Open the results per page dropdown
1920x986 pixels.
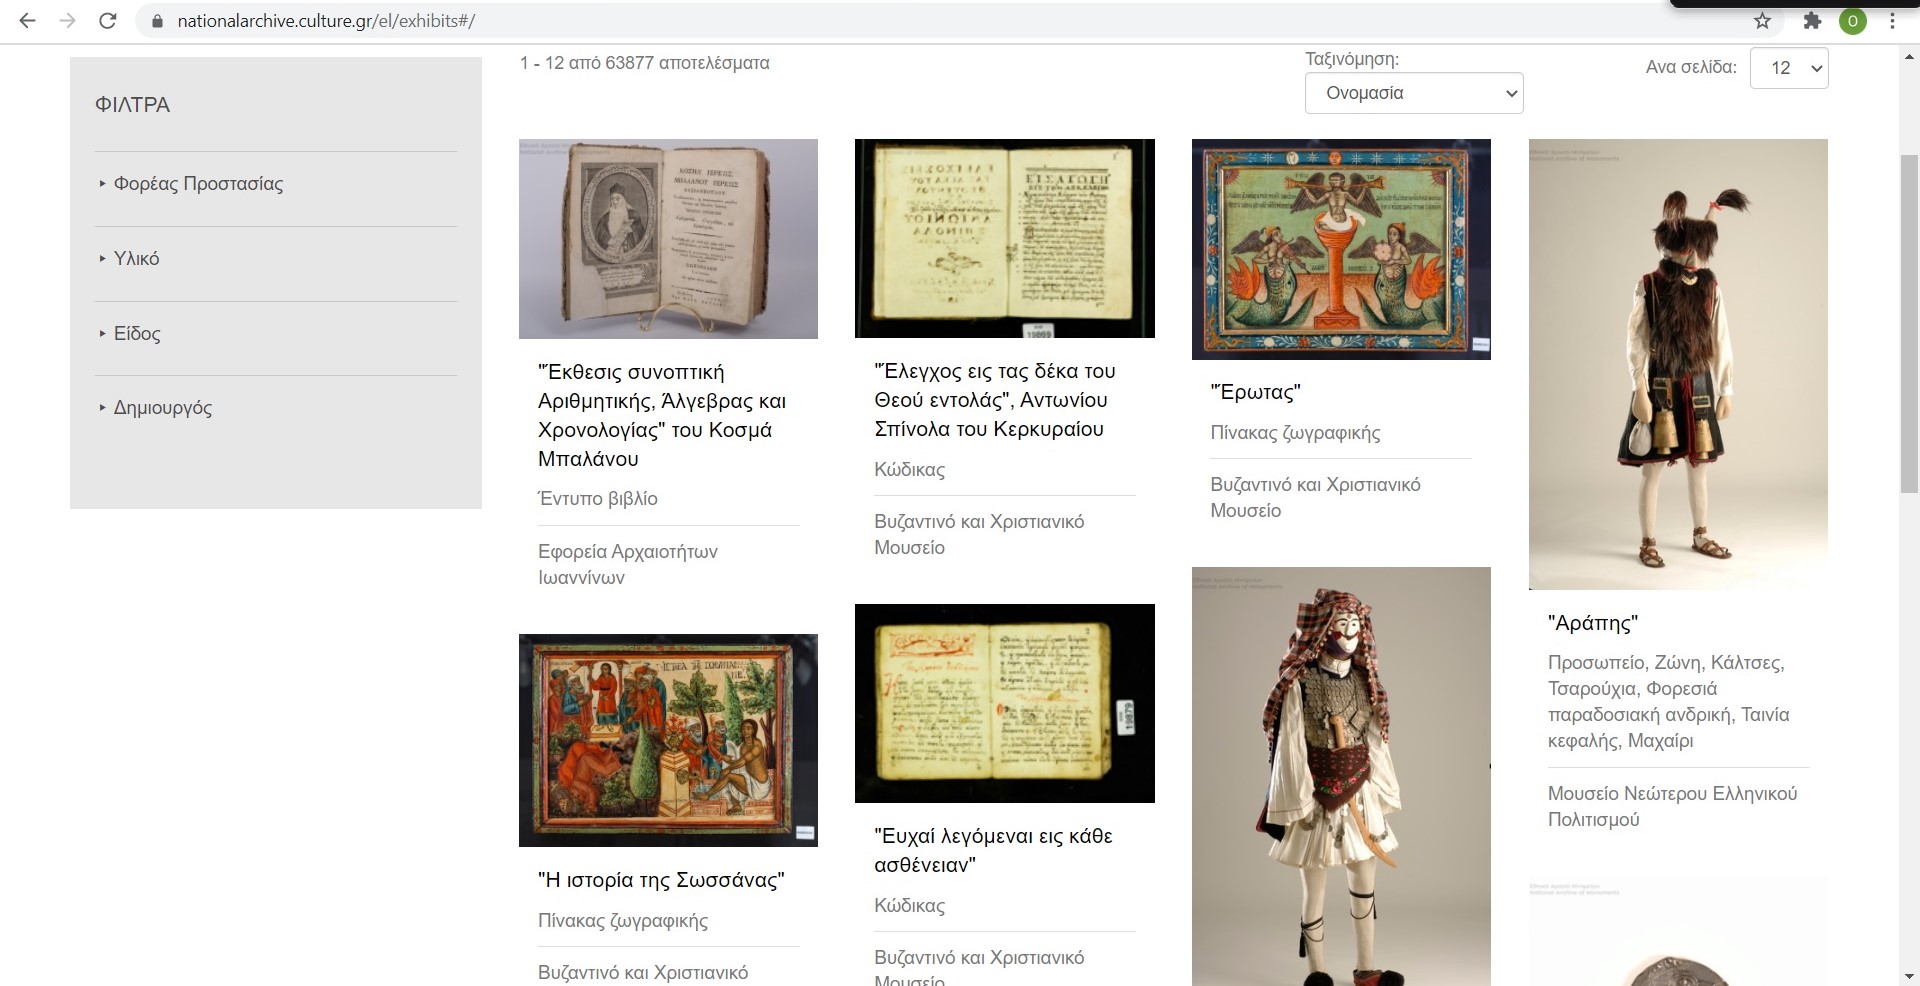tap(1788, 68)
